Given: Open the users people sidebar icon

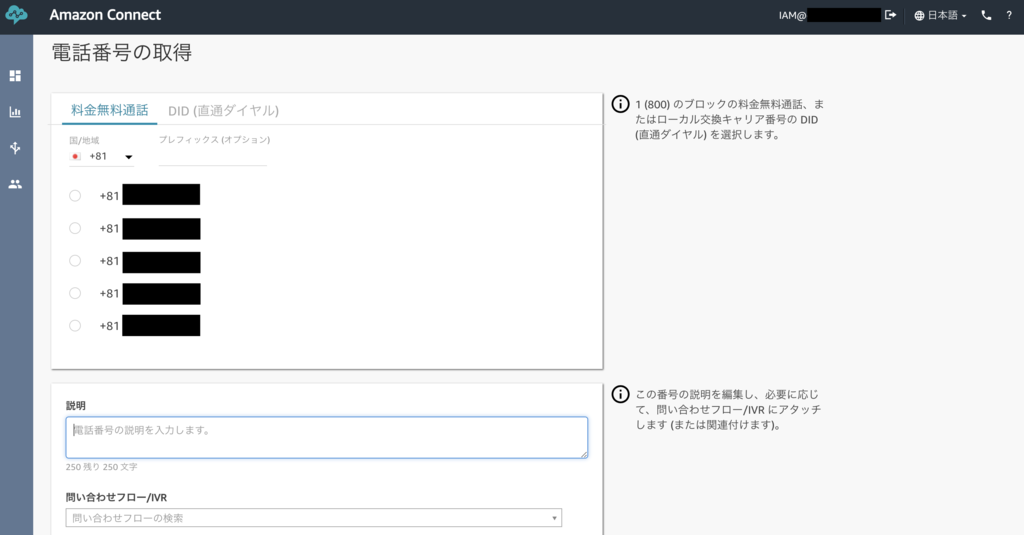Looking at the screenshot, I should coord(15,184).
